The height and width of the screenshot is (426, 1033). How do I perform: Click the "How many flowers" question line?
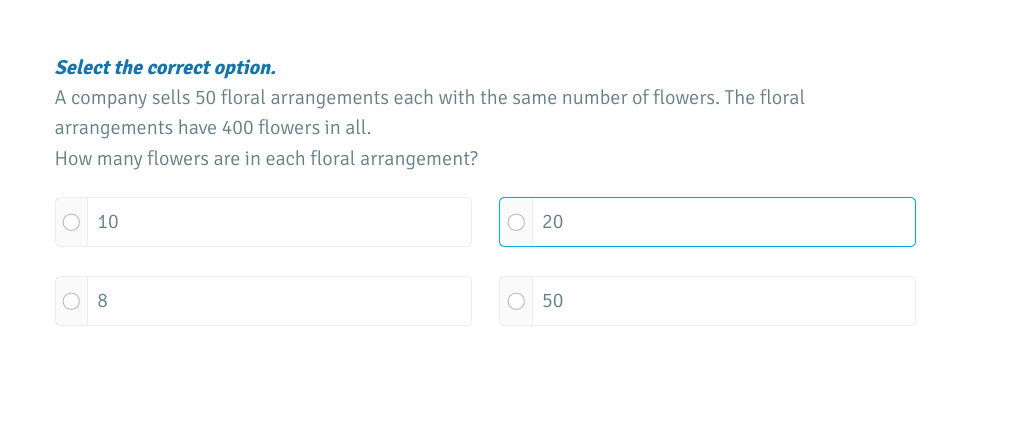pos(266,159)
